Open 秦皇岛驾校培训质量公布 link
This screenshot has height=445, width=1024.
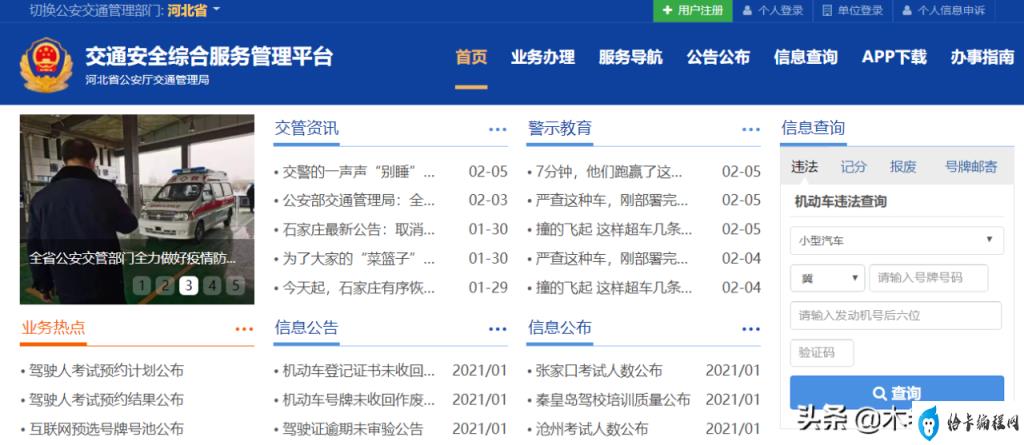(613, 399)
